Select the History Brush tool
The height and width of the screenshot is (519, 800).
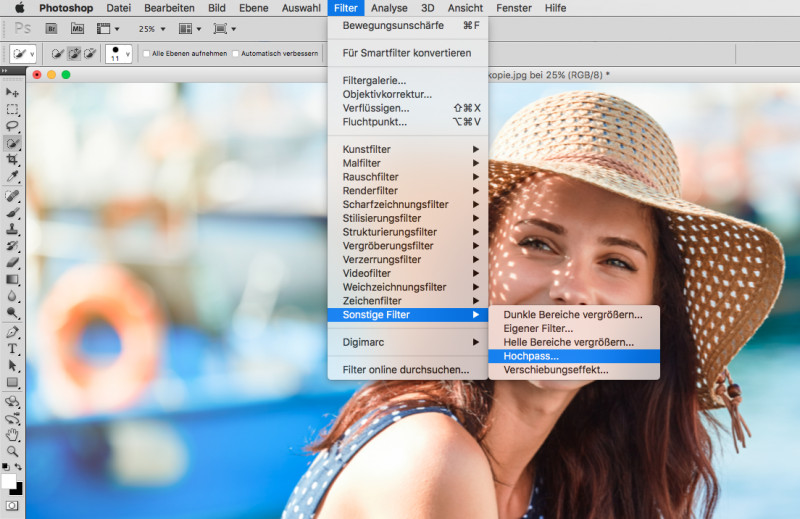point(12,246)
